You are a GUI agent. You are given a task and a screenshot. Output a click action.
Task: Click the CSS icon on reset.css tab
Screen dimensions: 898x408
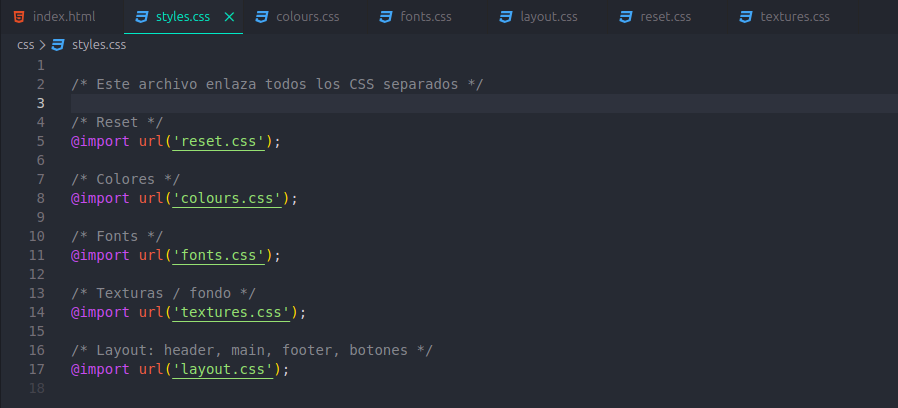[626, 17]
